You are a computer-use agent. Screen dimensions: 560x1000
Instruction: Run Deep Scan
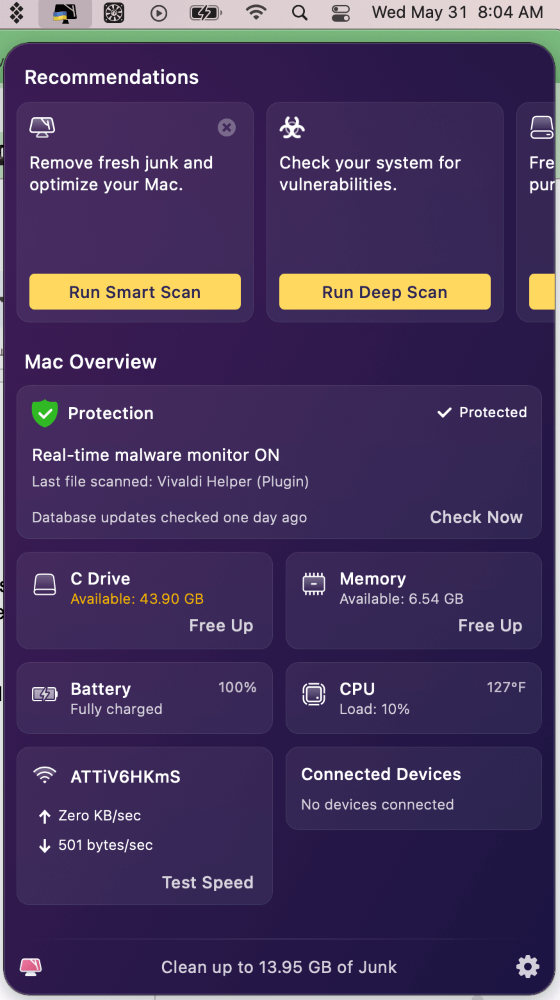pos(385,292)
